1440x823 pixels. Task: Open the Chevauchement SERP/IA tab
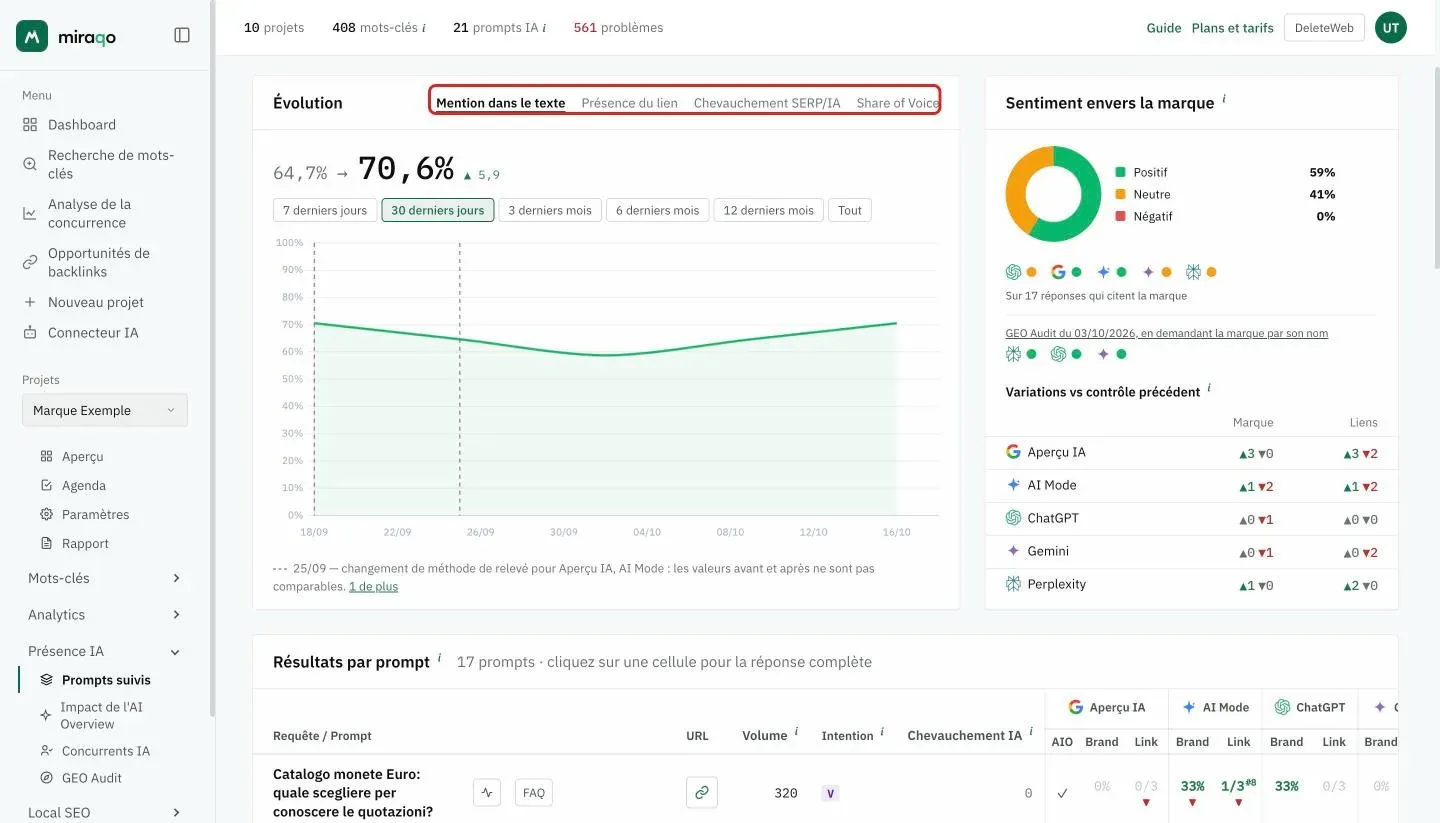coord(767,103)
